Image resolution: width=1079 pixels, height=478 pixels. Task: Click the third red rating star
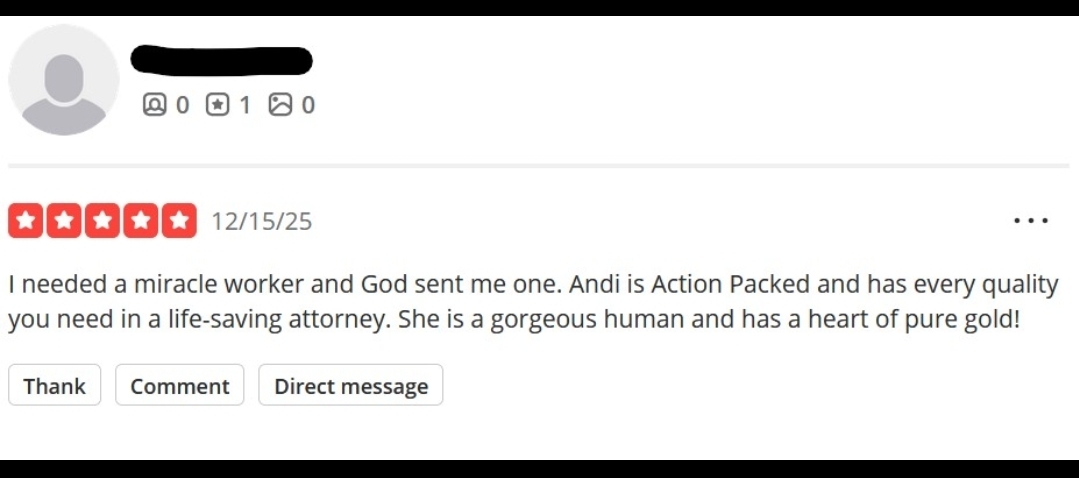point(102,221)
